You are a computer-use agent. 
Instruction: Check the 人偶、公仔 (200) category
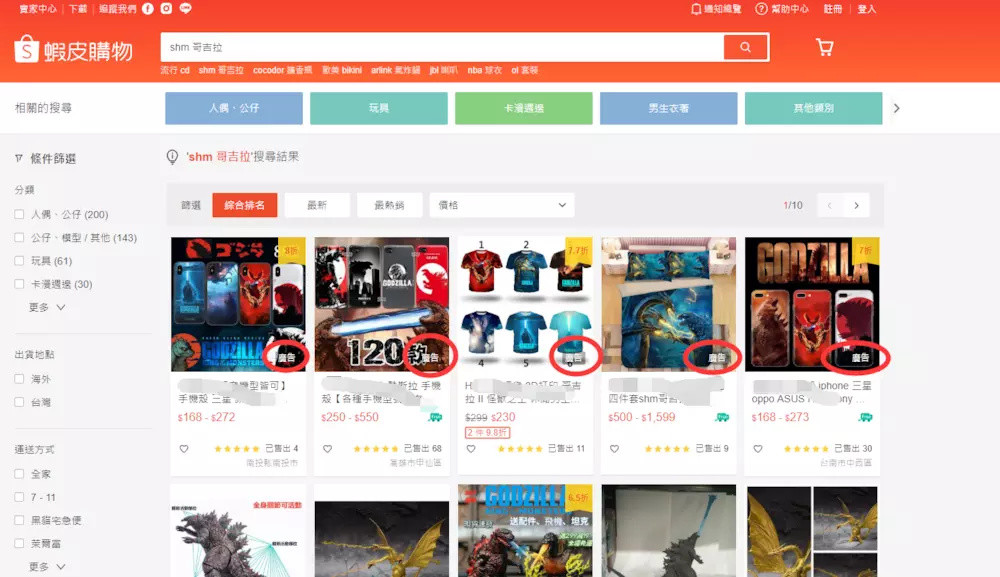tap(19, 214)
